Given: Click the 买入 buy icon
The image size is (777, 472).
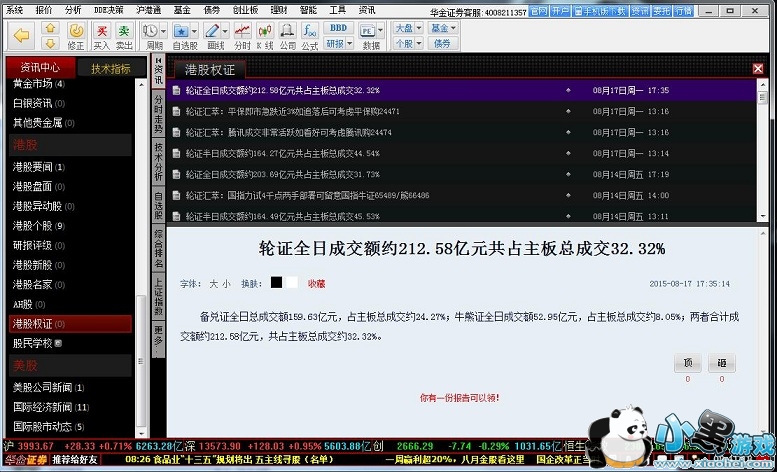Looking at the screenshot, I should [102, 31].
